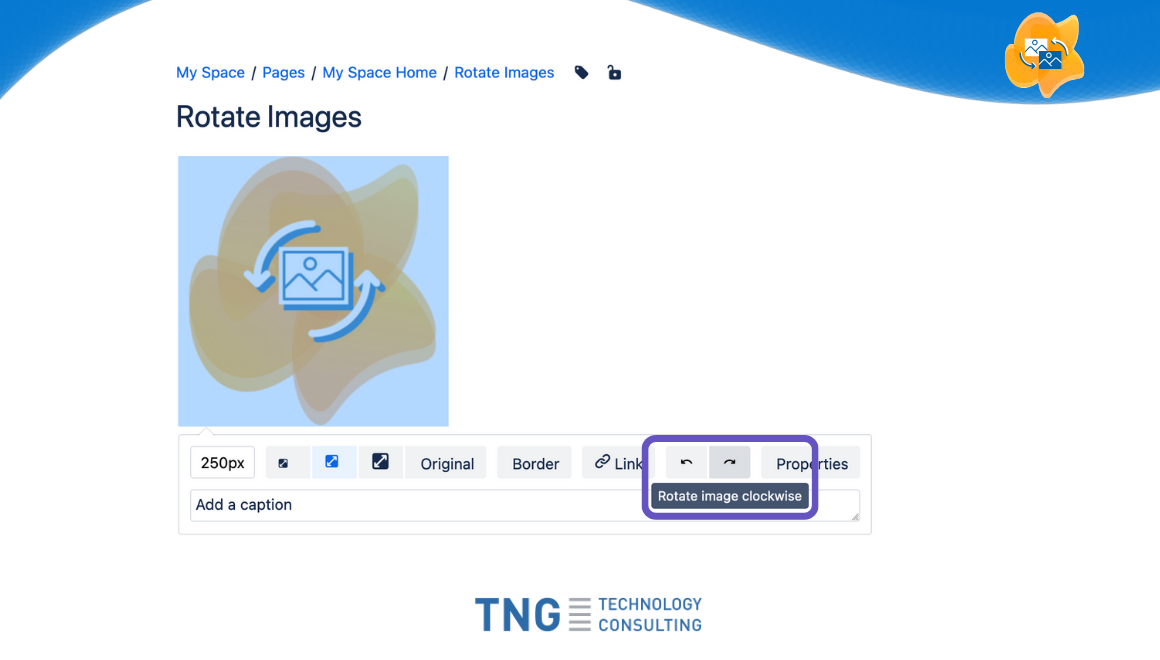Open the Pages breadcrumb link
Viewport: 1160px width, 660px height.
[283, 72]
